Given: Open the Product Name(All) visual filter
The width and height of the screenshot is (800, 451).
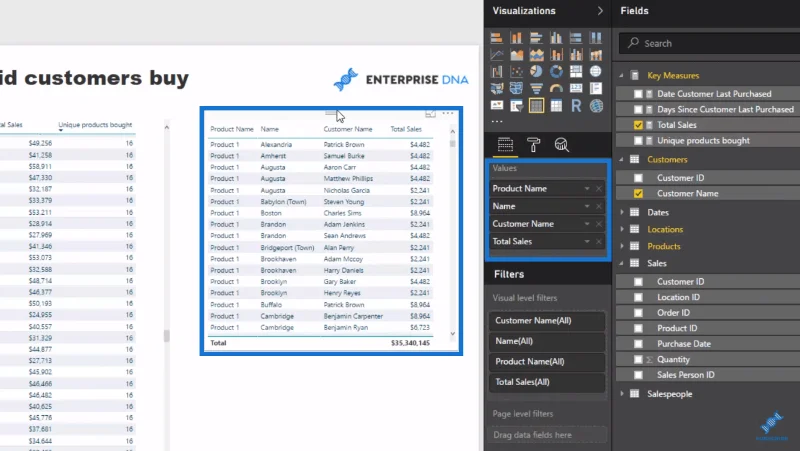Looking at the screenshot, I should pos(547,362).
